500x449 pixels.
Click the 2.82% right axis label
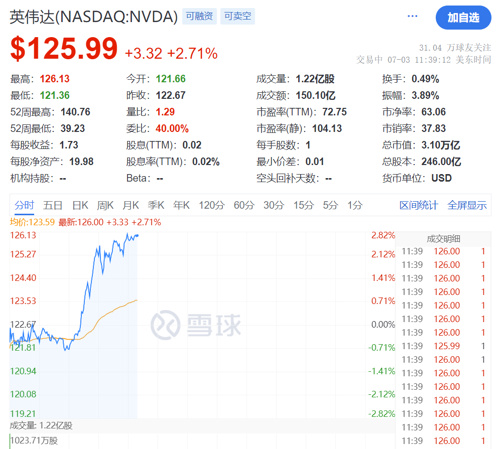383,235
